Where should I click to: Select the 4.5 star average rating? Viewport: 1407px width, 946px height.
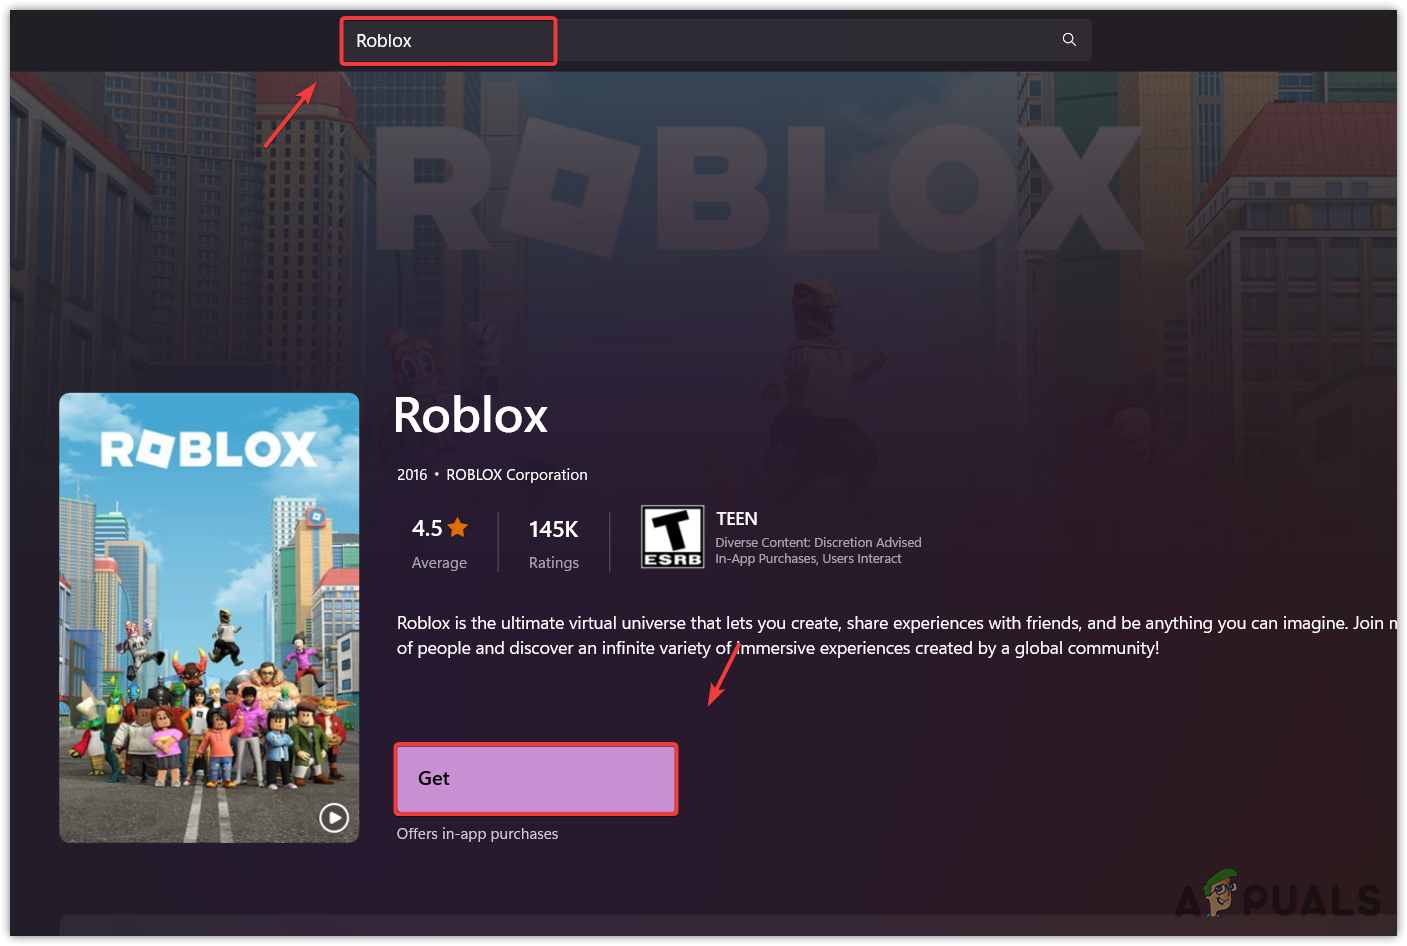click(x=440, y=528)
